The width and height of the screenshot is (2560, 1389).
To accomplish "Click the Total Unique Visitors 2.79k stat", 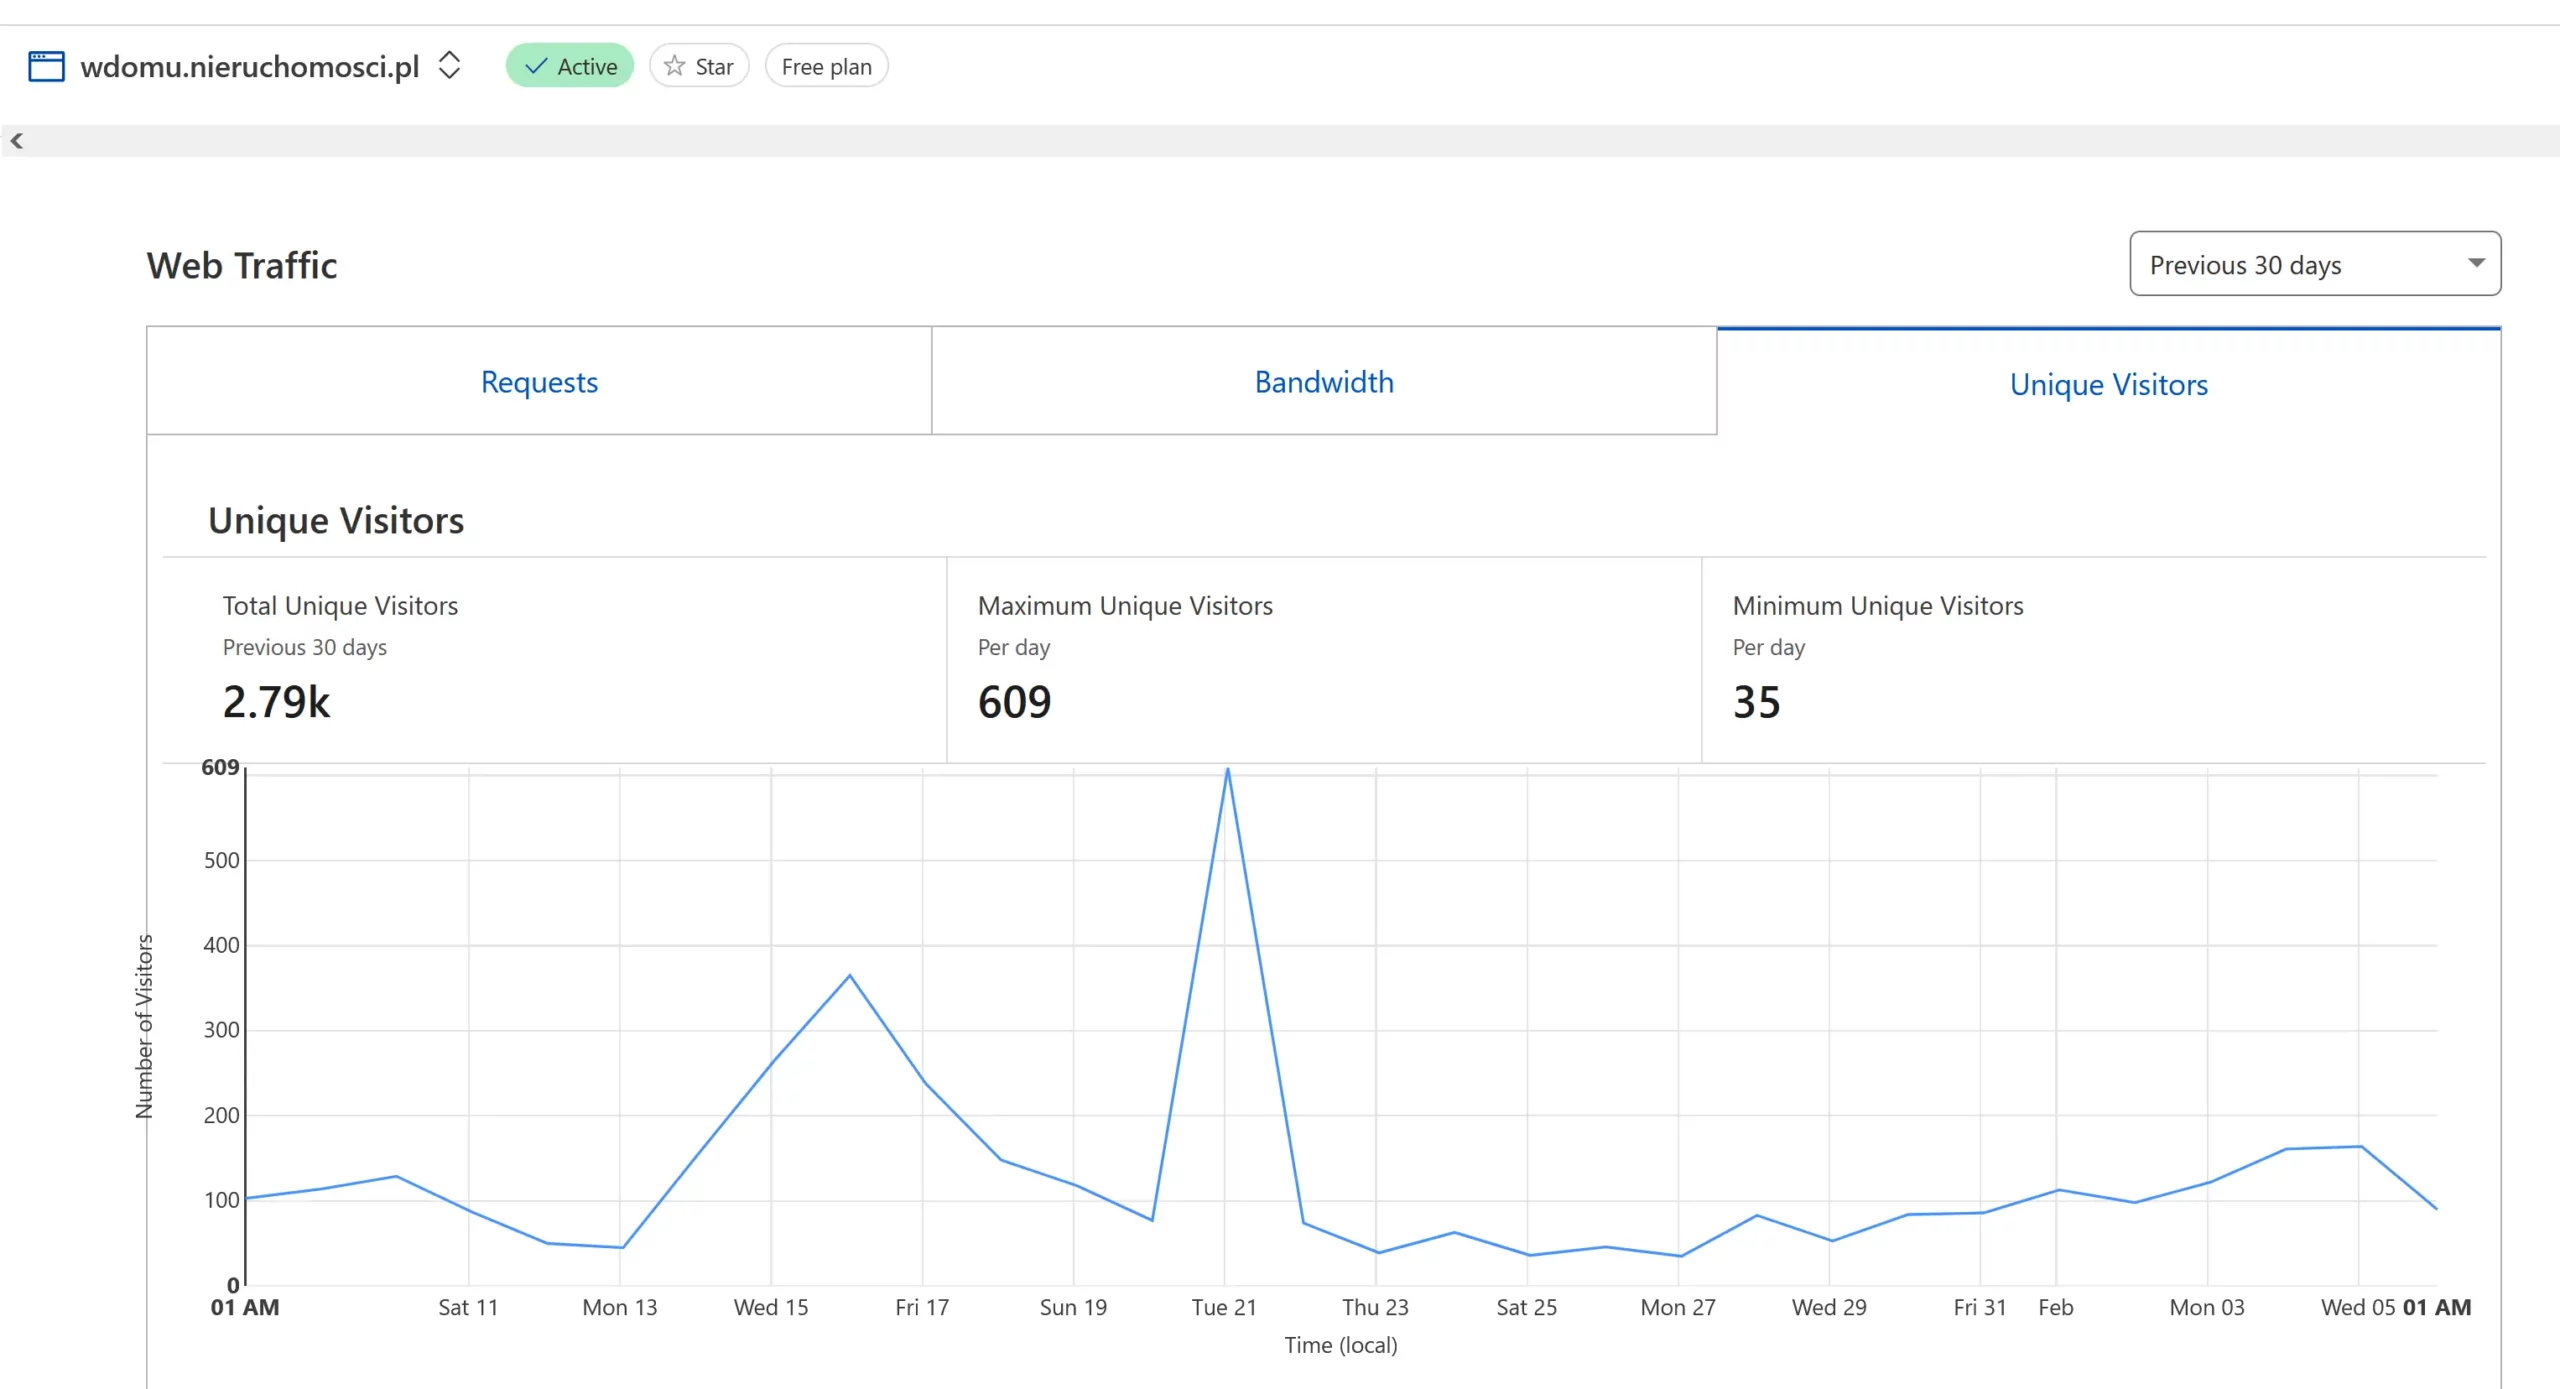I will pyautogui.click(x=276, y=702).
